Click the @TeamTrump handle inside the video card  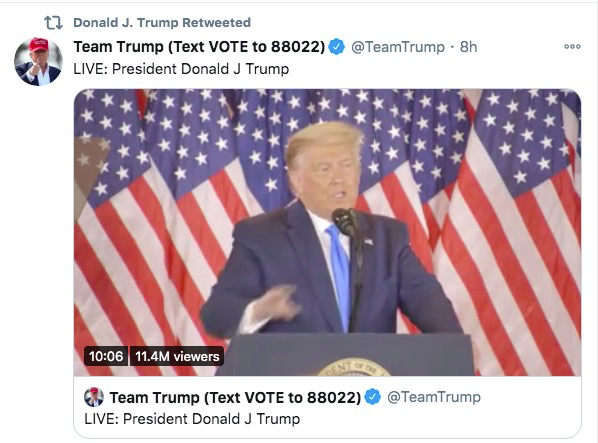(434, 397)
